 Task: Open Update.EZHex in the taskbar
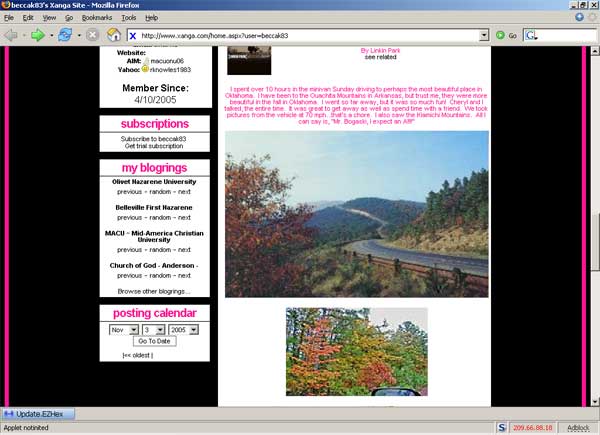tap(40, 413)
